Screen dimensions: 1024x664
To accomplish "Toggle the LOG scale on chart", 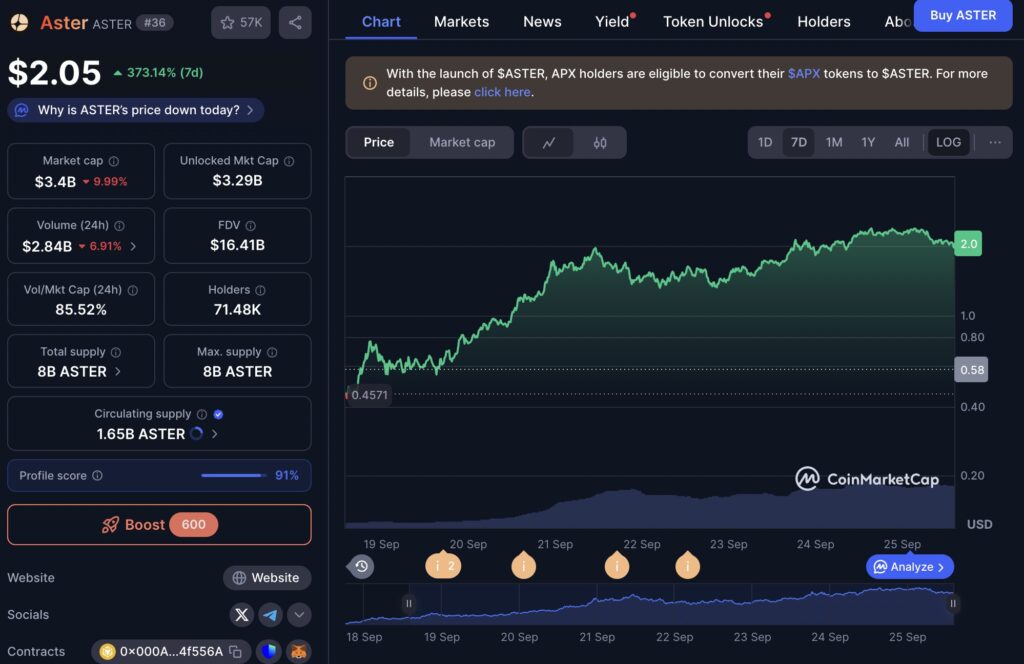I will [x=948, y=142].
